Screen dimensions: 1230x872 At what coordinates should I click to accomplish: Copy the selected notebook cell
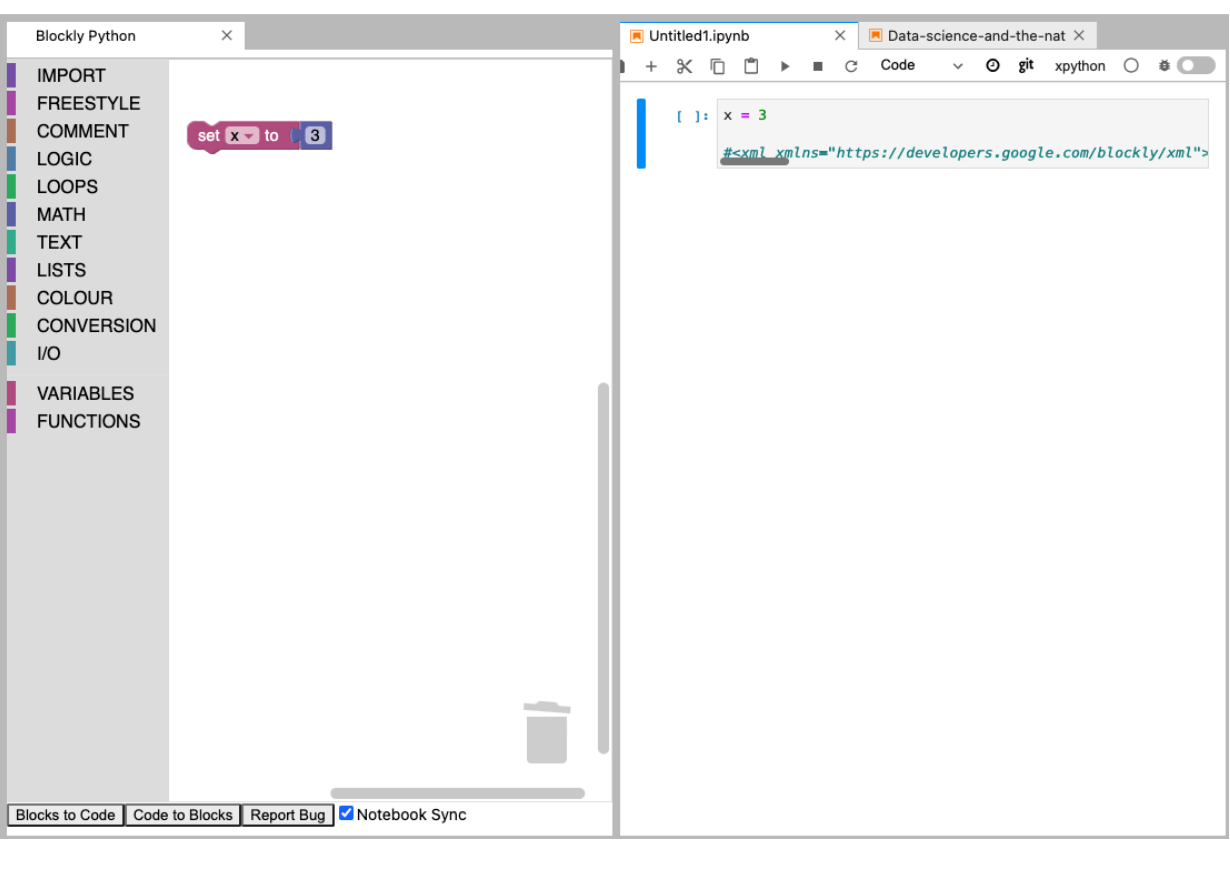[x=717, y=66]
